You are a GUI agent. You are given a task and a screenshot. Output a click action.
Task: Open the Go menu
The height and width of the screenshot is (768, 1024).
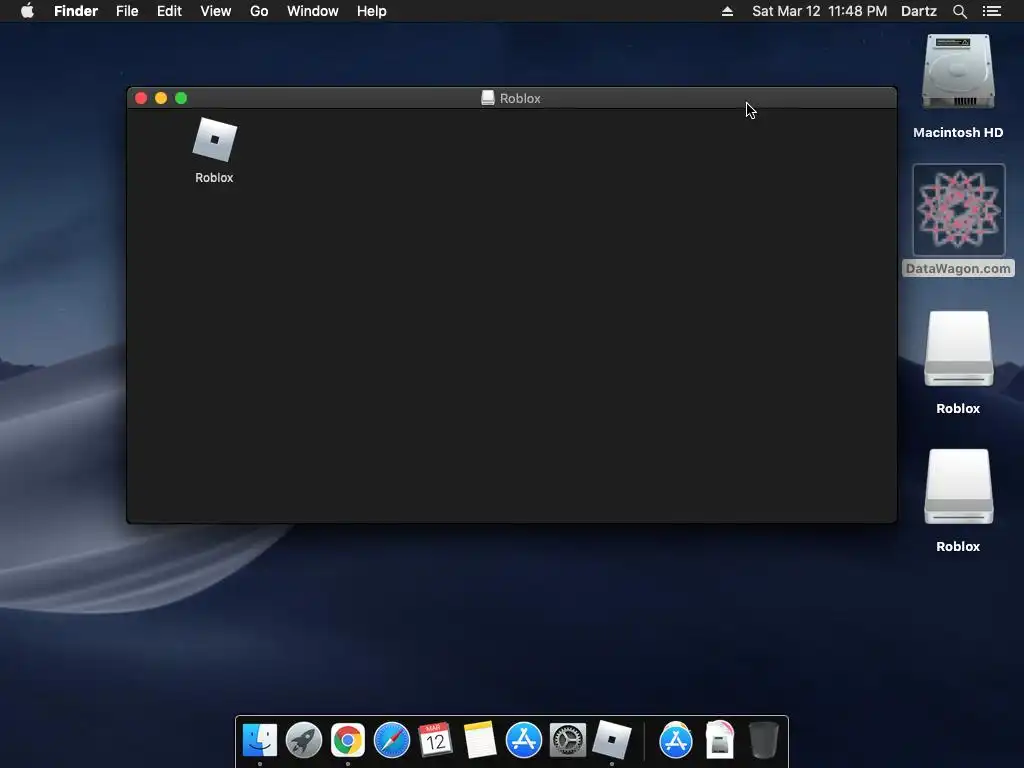[x=259, y=11]
